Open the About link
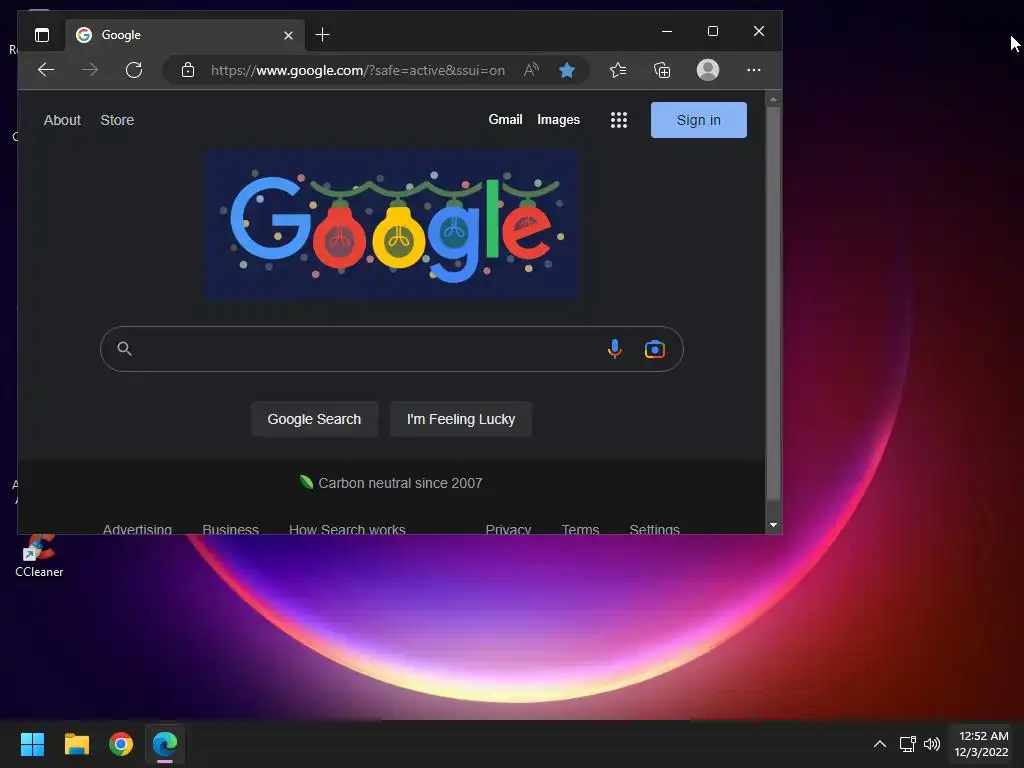1024x768 pixels. point(62,120)
